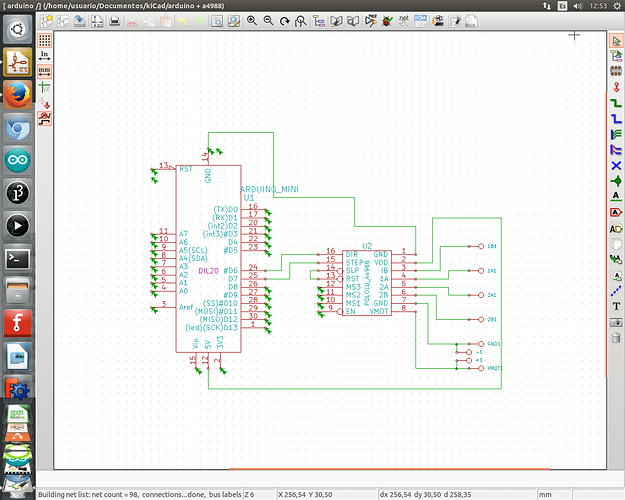Image resolution: width=625 pixels, height=500 pixels.
Task: Select the Place component tool
Action: pyautogui.click(x=616, y=72)
